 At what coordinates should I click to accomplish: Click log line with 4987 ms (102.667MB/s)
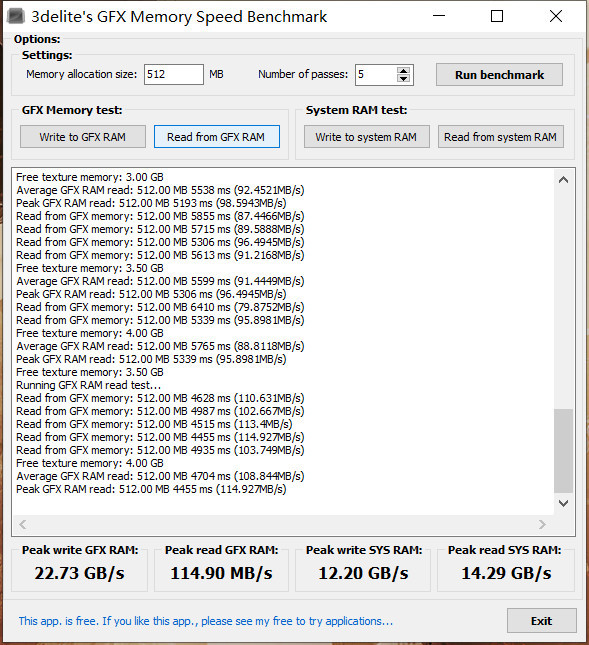click(160, 411)
